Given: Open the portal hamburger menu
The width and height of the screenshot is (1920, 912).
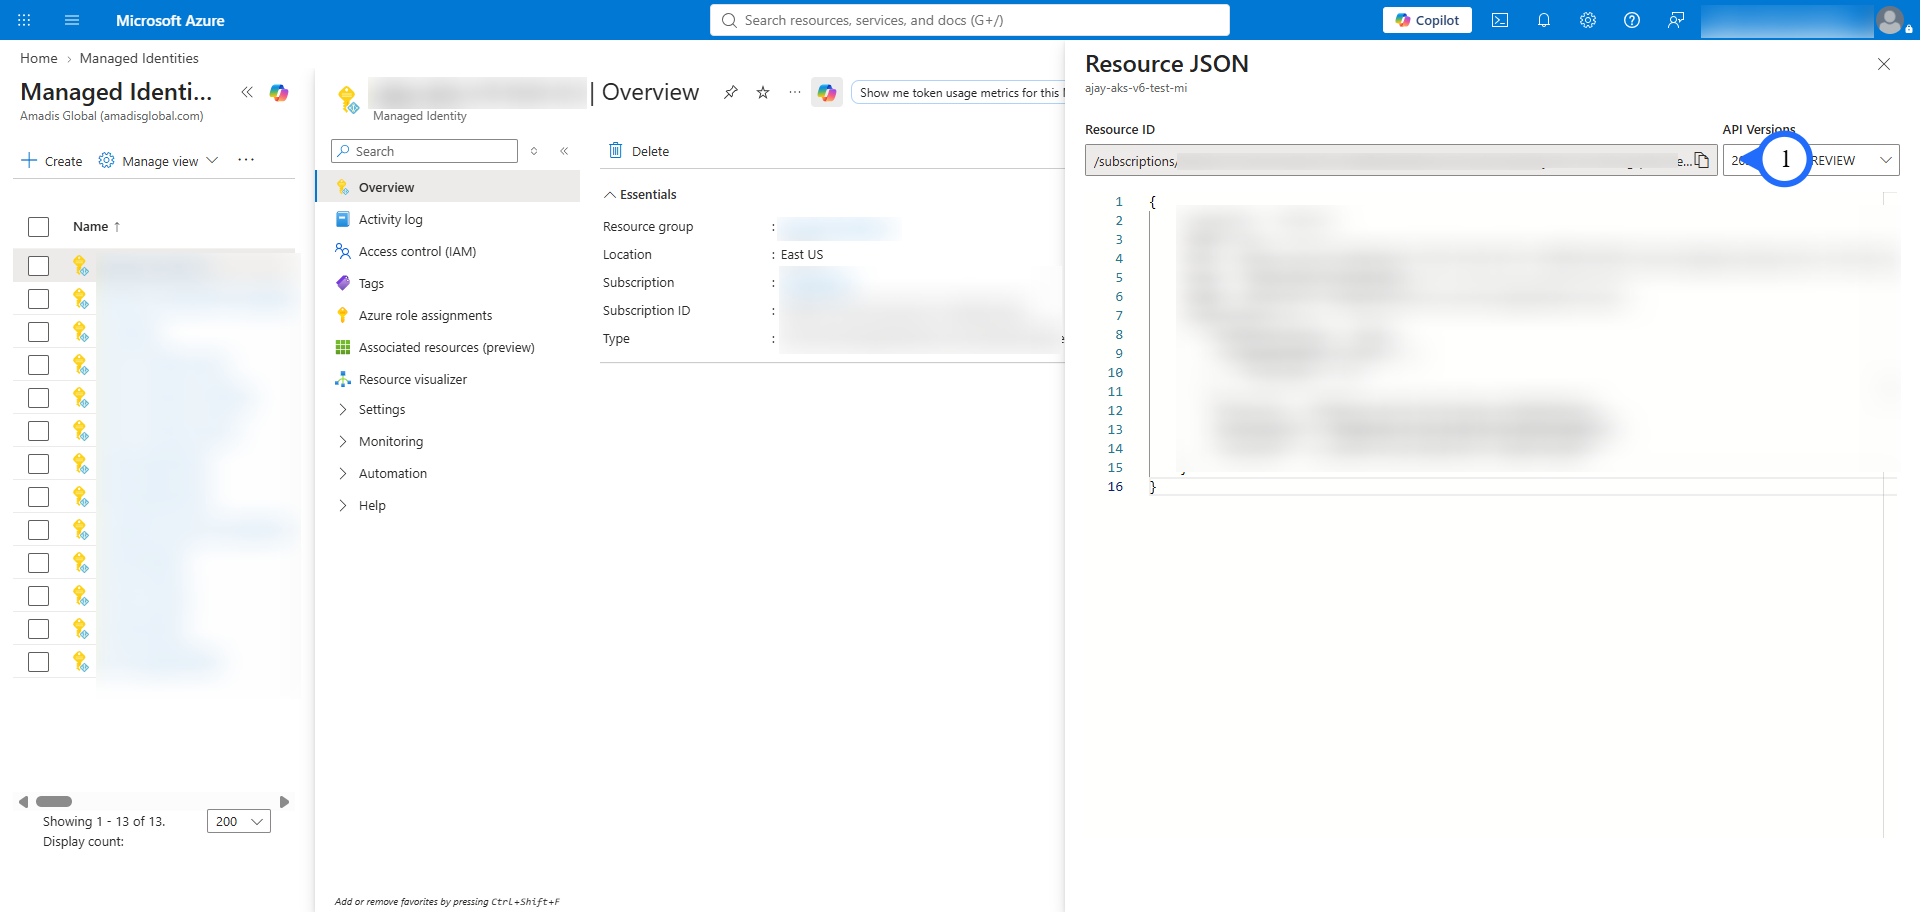Looking at the screenshot, I should (72, 20).
